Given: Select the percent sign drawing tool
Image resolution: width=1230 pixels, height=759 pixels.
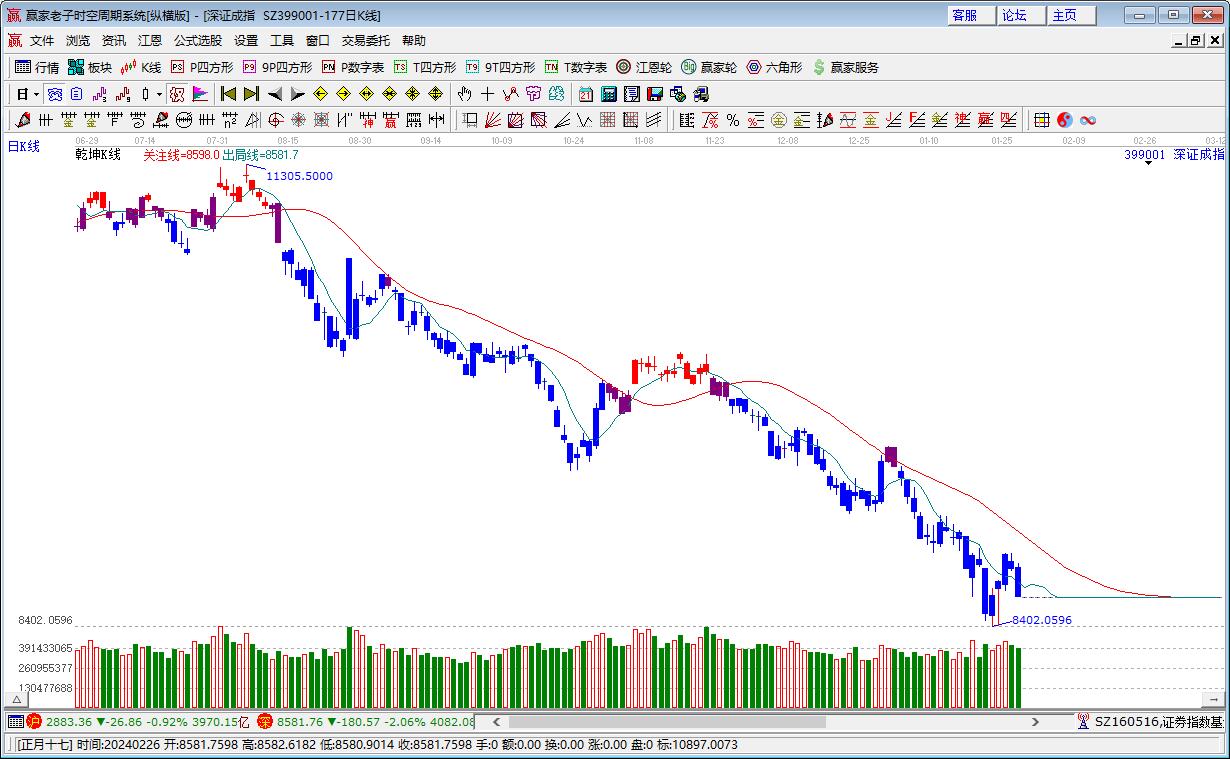Looking at the screenshot, I should (x=733, y=120).
